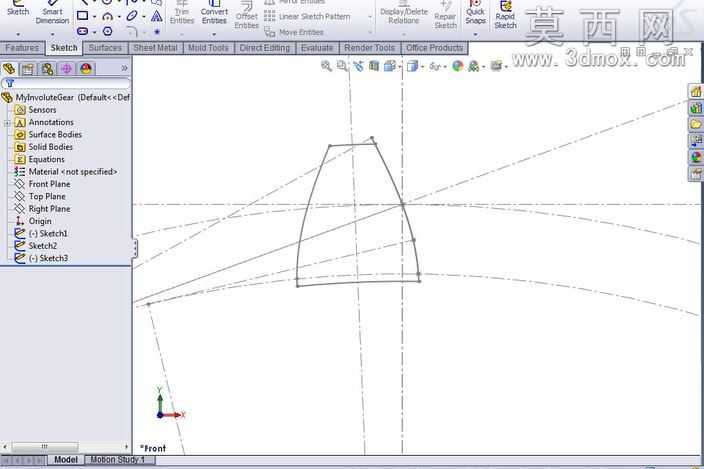The height and width of the screenshot is (469, 704).
Task: Open Display/Delete Relations
Action: pyautogui.click(x=404, y=13)
